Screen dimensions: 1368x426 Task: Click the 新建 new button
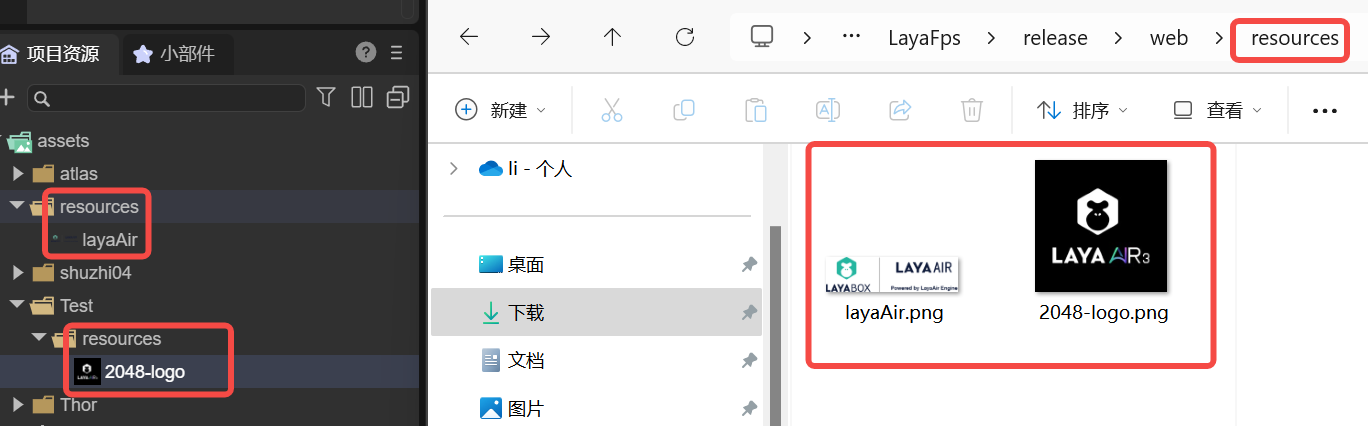click(x=500, y=110)
